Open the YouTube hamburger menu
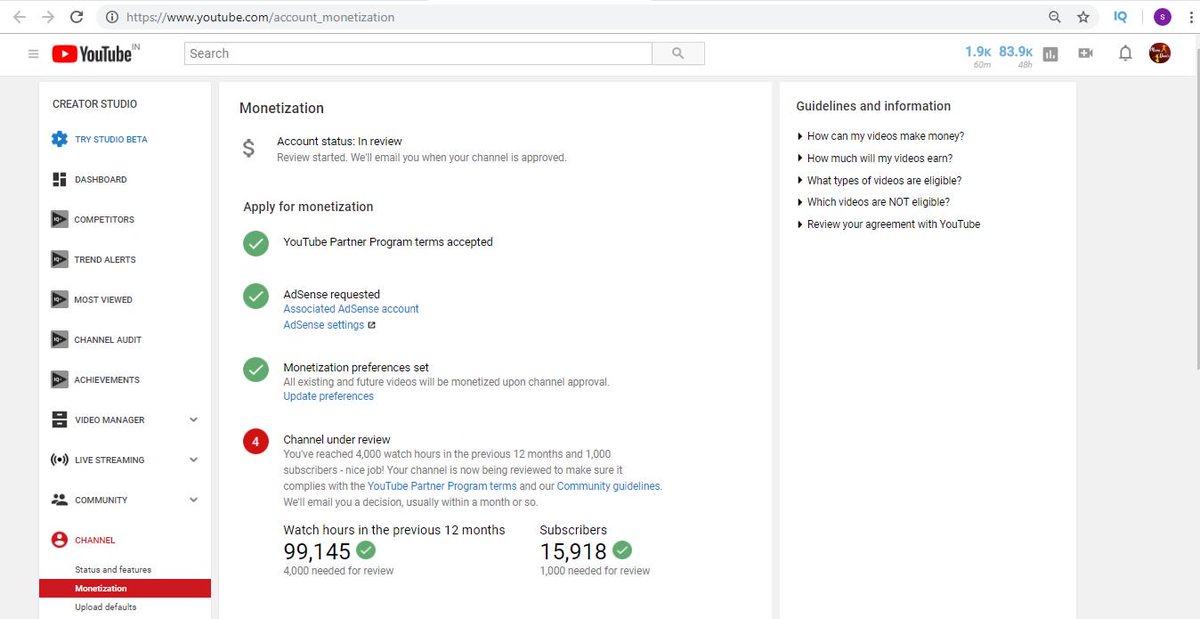Screen dimensions: 1200x619 coord(33,54)
